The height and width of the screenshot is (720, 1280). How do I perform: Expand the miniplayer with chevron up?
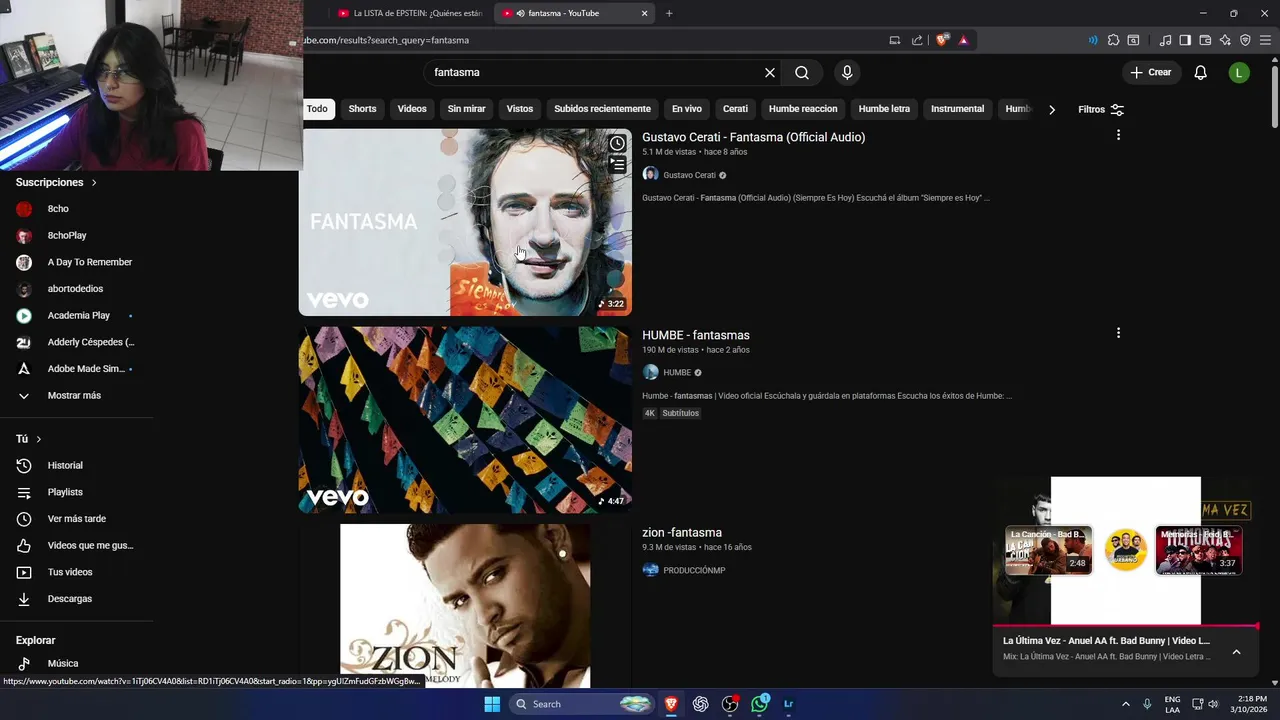(1236, 652)
